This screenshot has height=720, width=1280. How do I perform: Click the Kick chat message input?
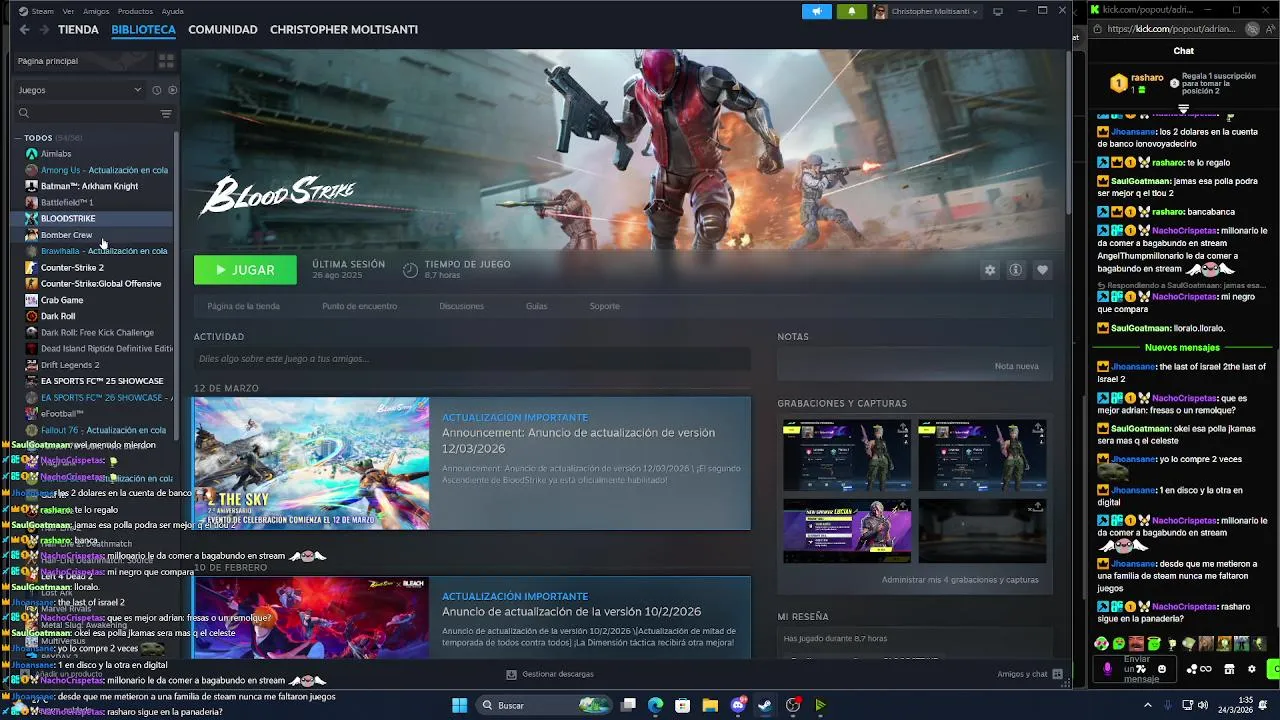[1136, 669]
